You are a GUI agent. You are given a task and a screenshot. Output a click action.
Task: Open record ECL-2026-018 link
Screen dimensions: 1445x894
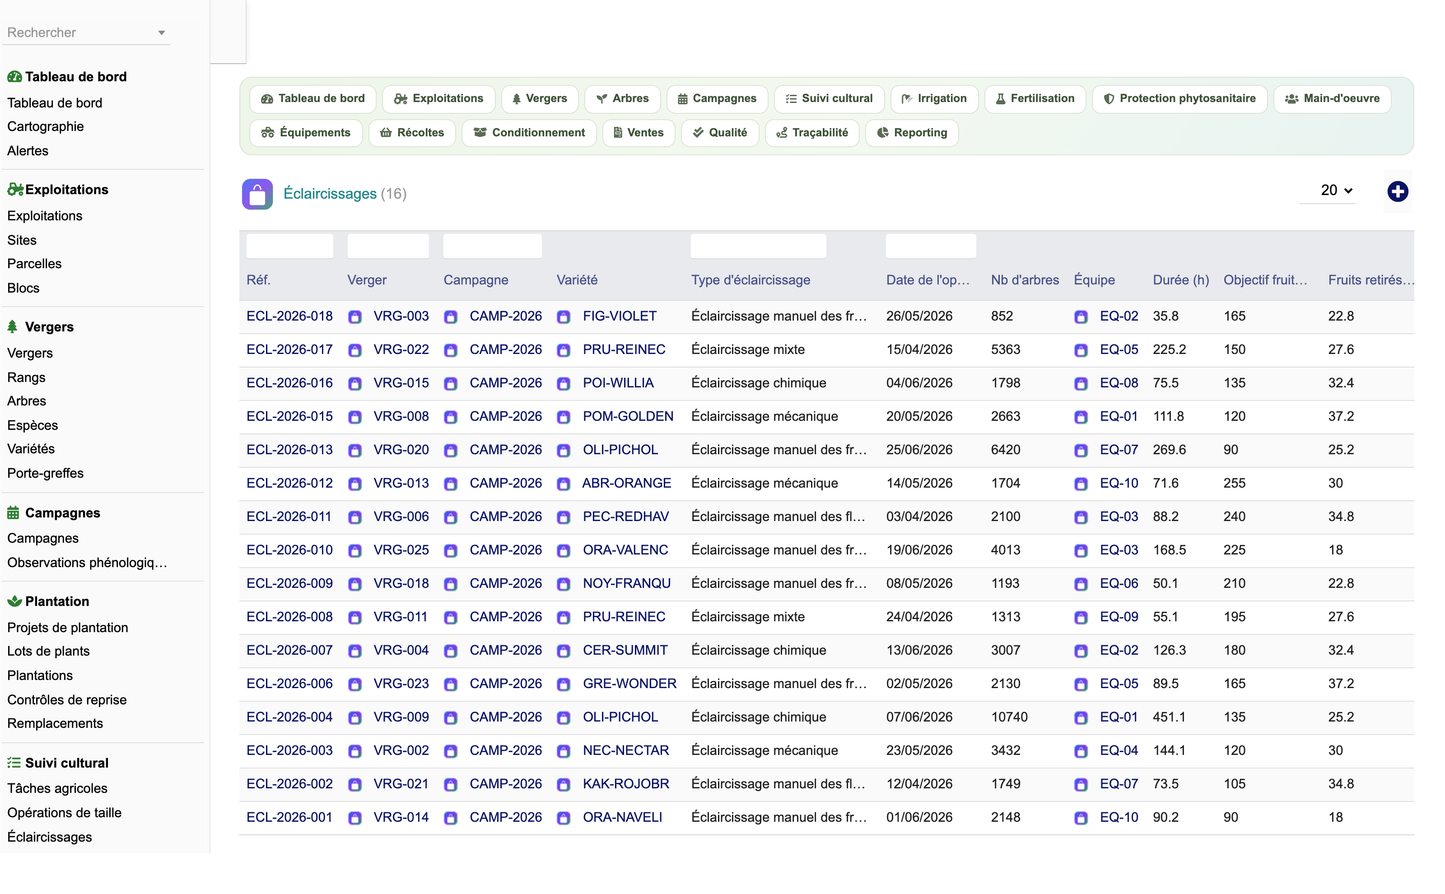[x=290, y=316]
